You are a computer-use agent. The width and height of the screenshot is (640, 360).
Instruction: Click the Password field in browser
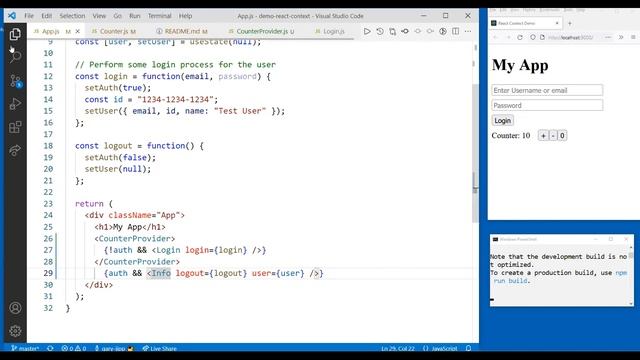[x=547, y=105]
